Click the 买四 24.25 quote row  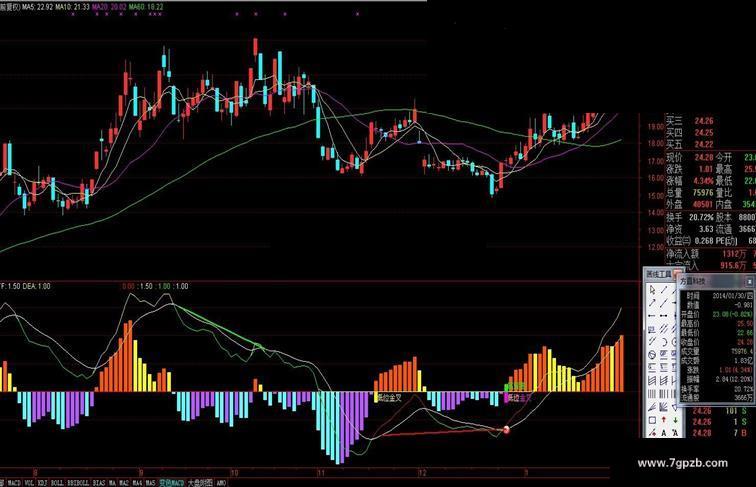click(689, 133)
